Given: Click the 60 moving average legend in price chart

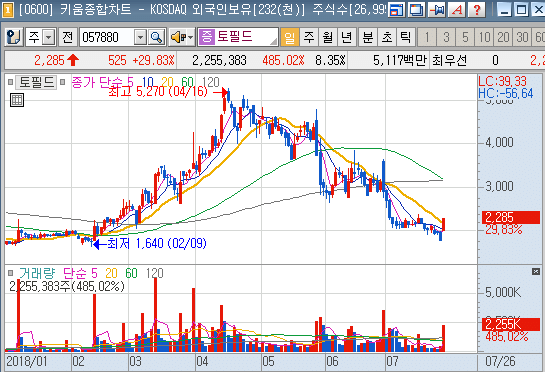Looking at the screenshot, I should tap(187, 82).
